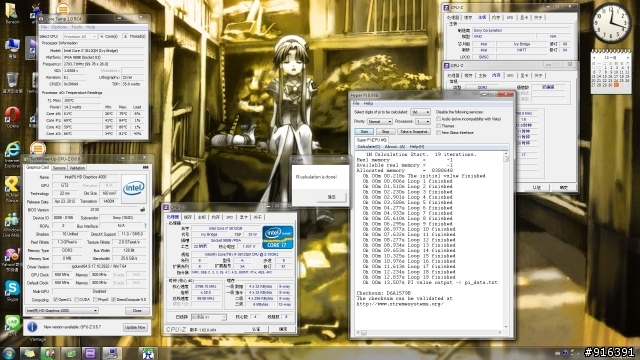Go to previous month in calendar gadget
Screen dimensions: 640x360
point(594,58)
